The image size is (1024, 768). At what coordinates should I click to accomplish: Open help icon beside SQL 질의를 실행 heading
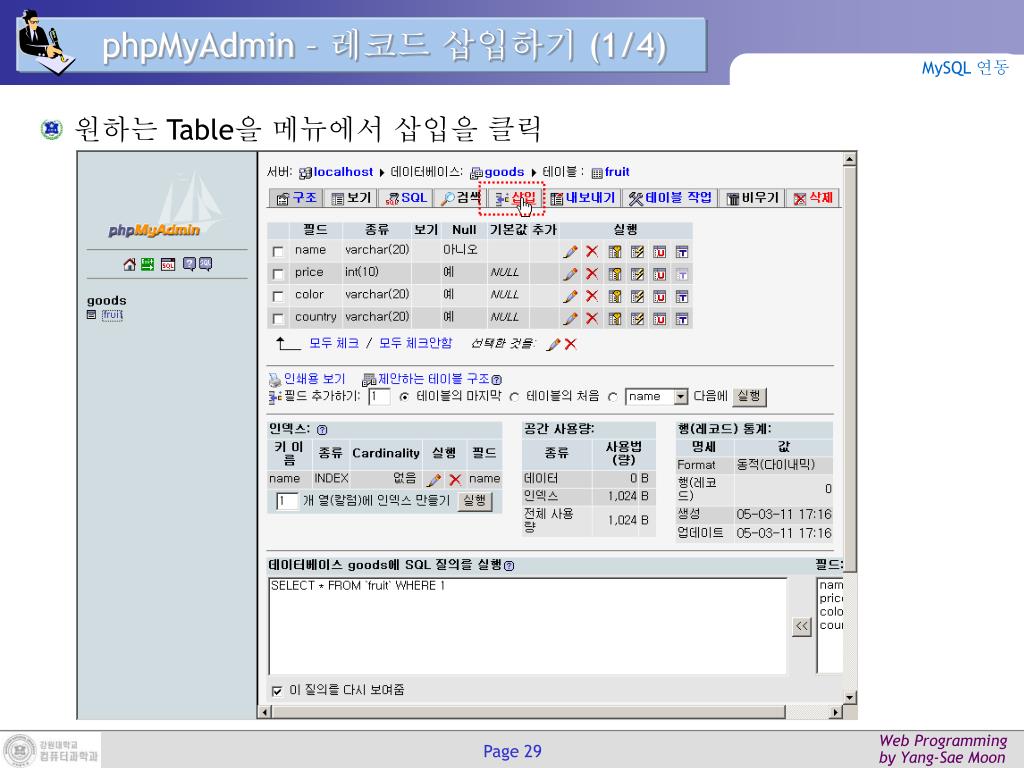click(x=509, y=566)
